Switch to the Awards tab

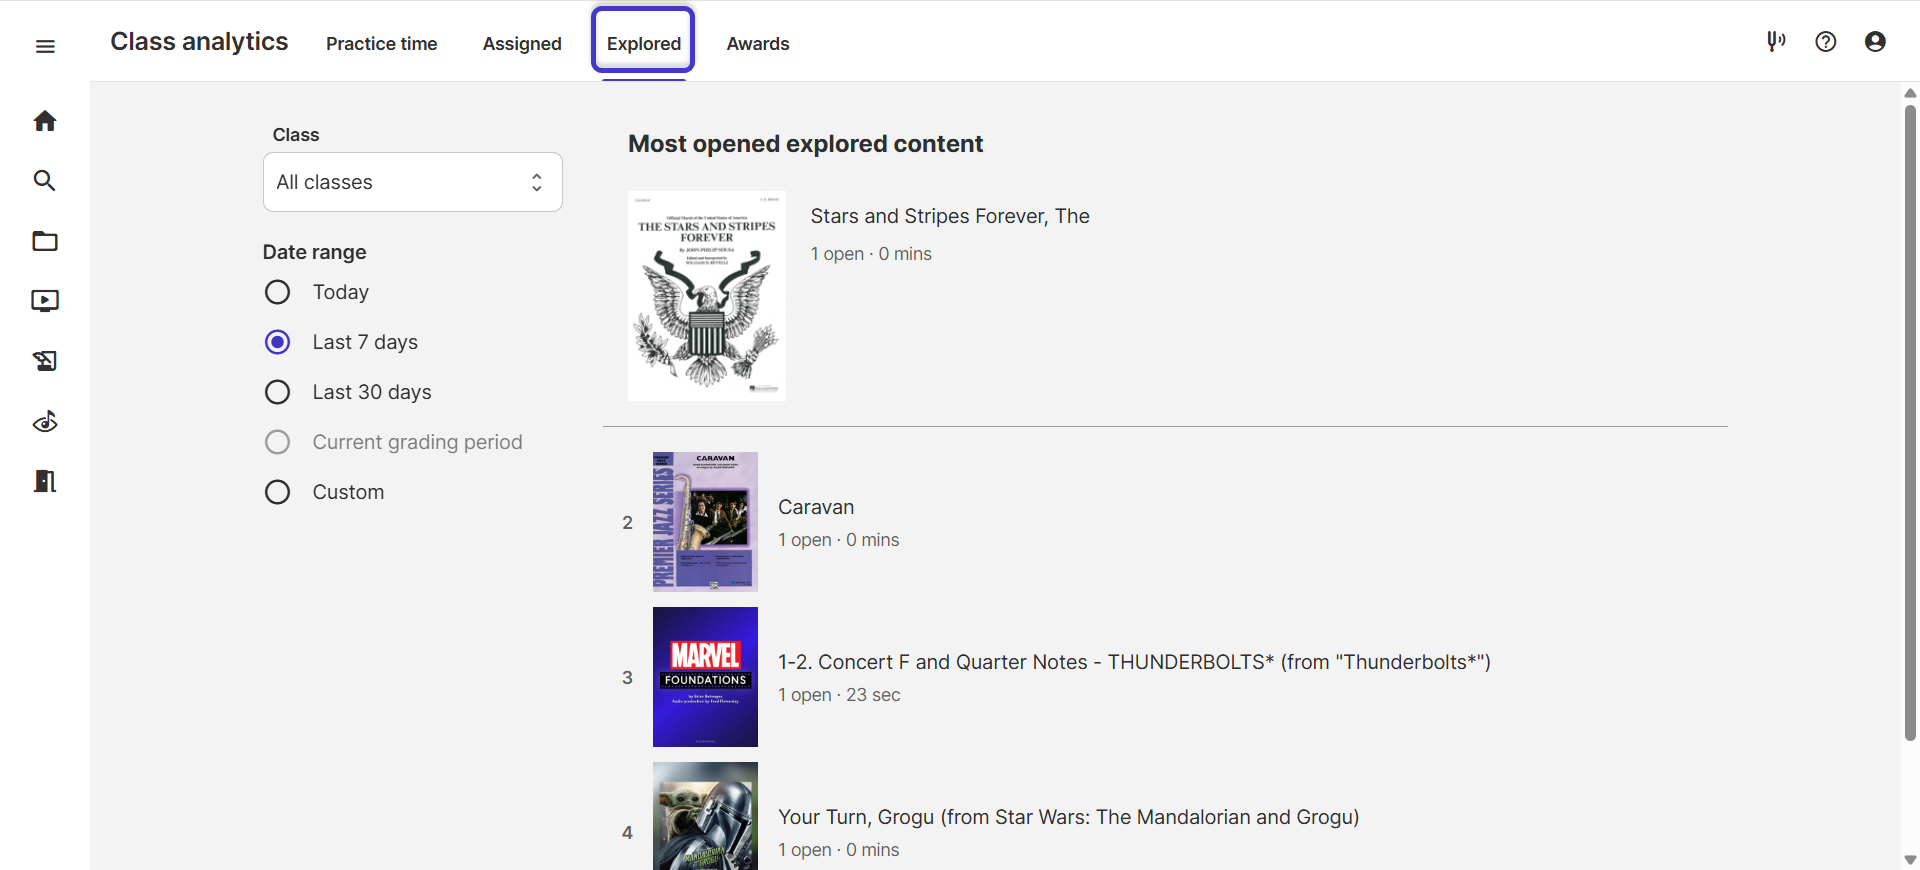coord(758,44)
